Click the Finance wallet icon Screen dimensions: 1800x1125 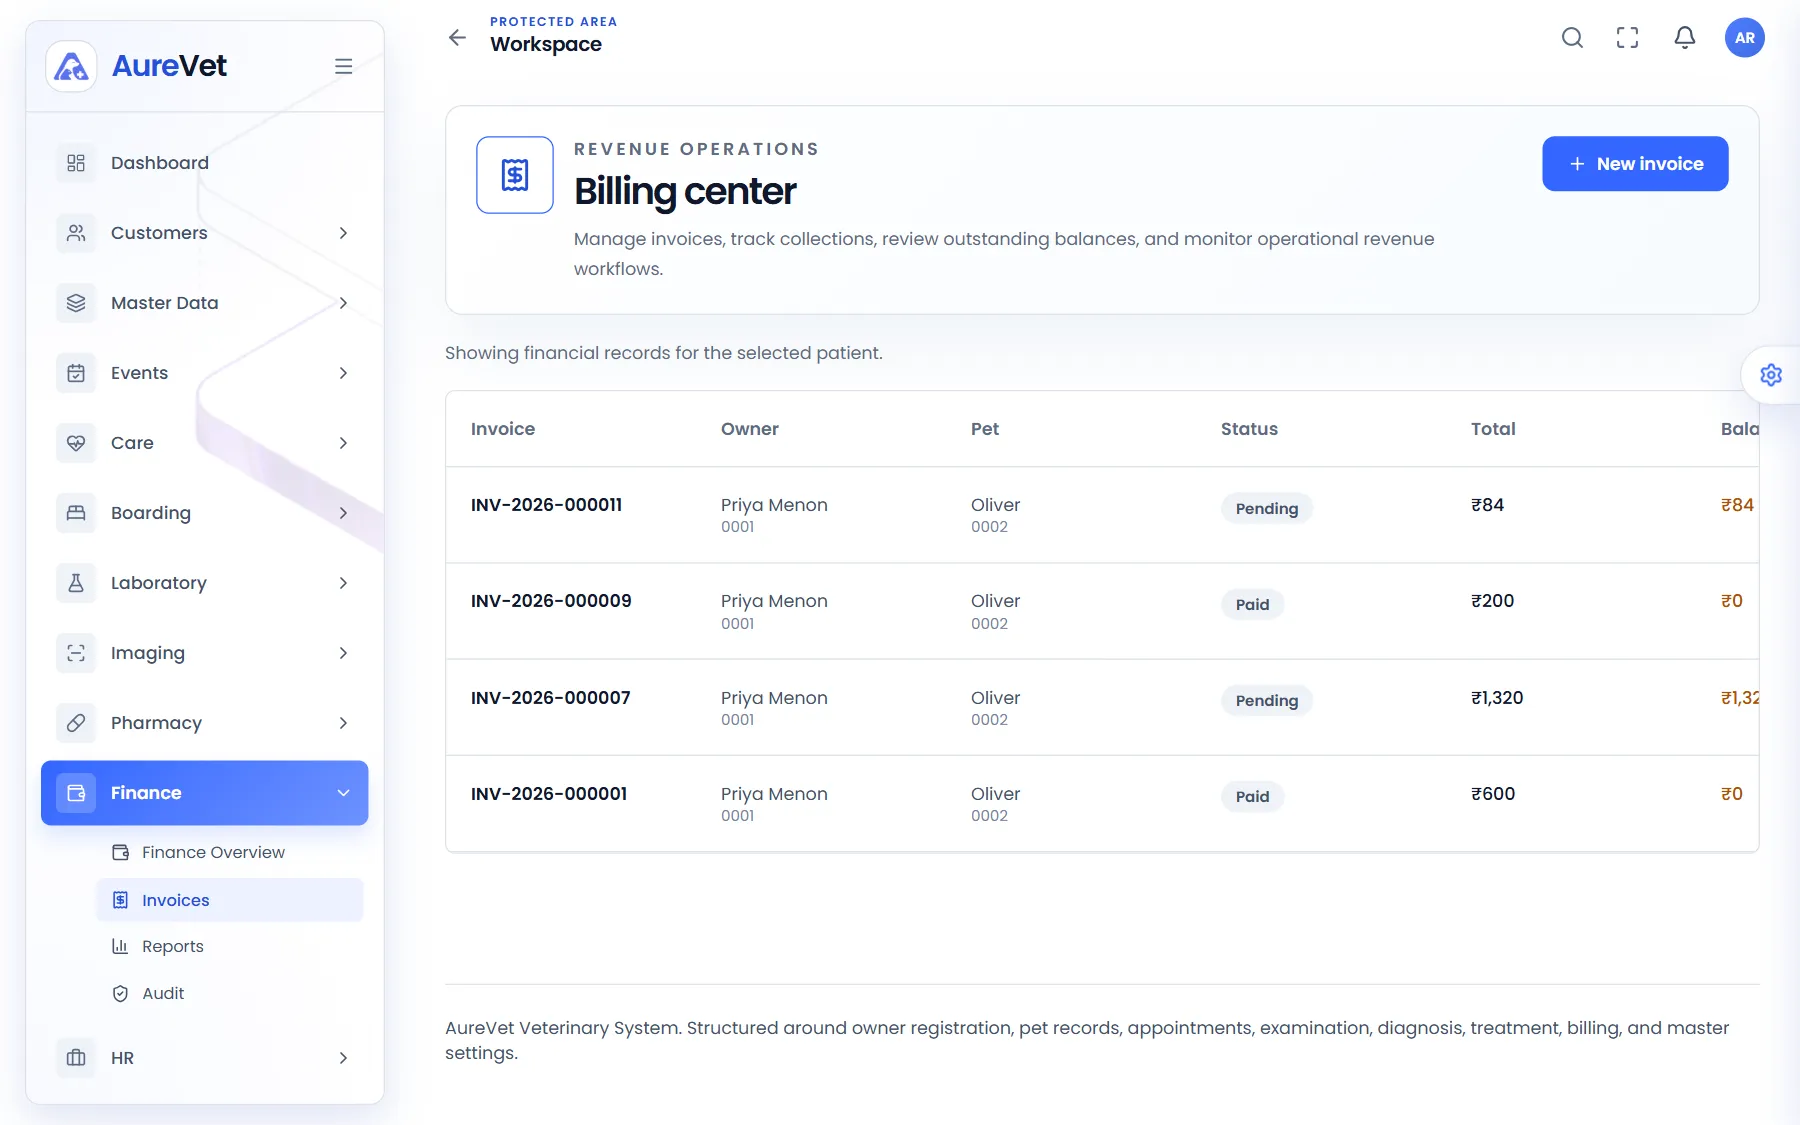coord(76,793)
